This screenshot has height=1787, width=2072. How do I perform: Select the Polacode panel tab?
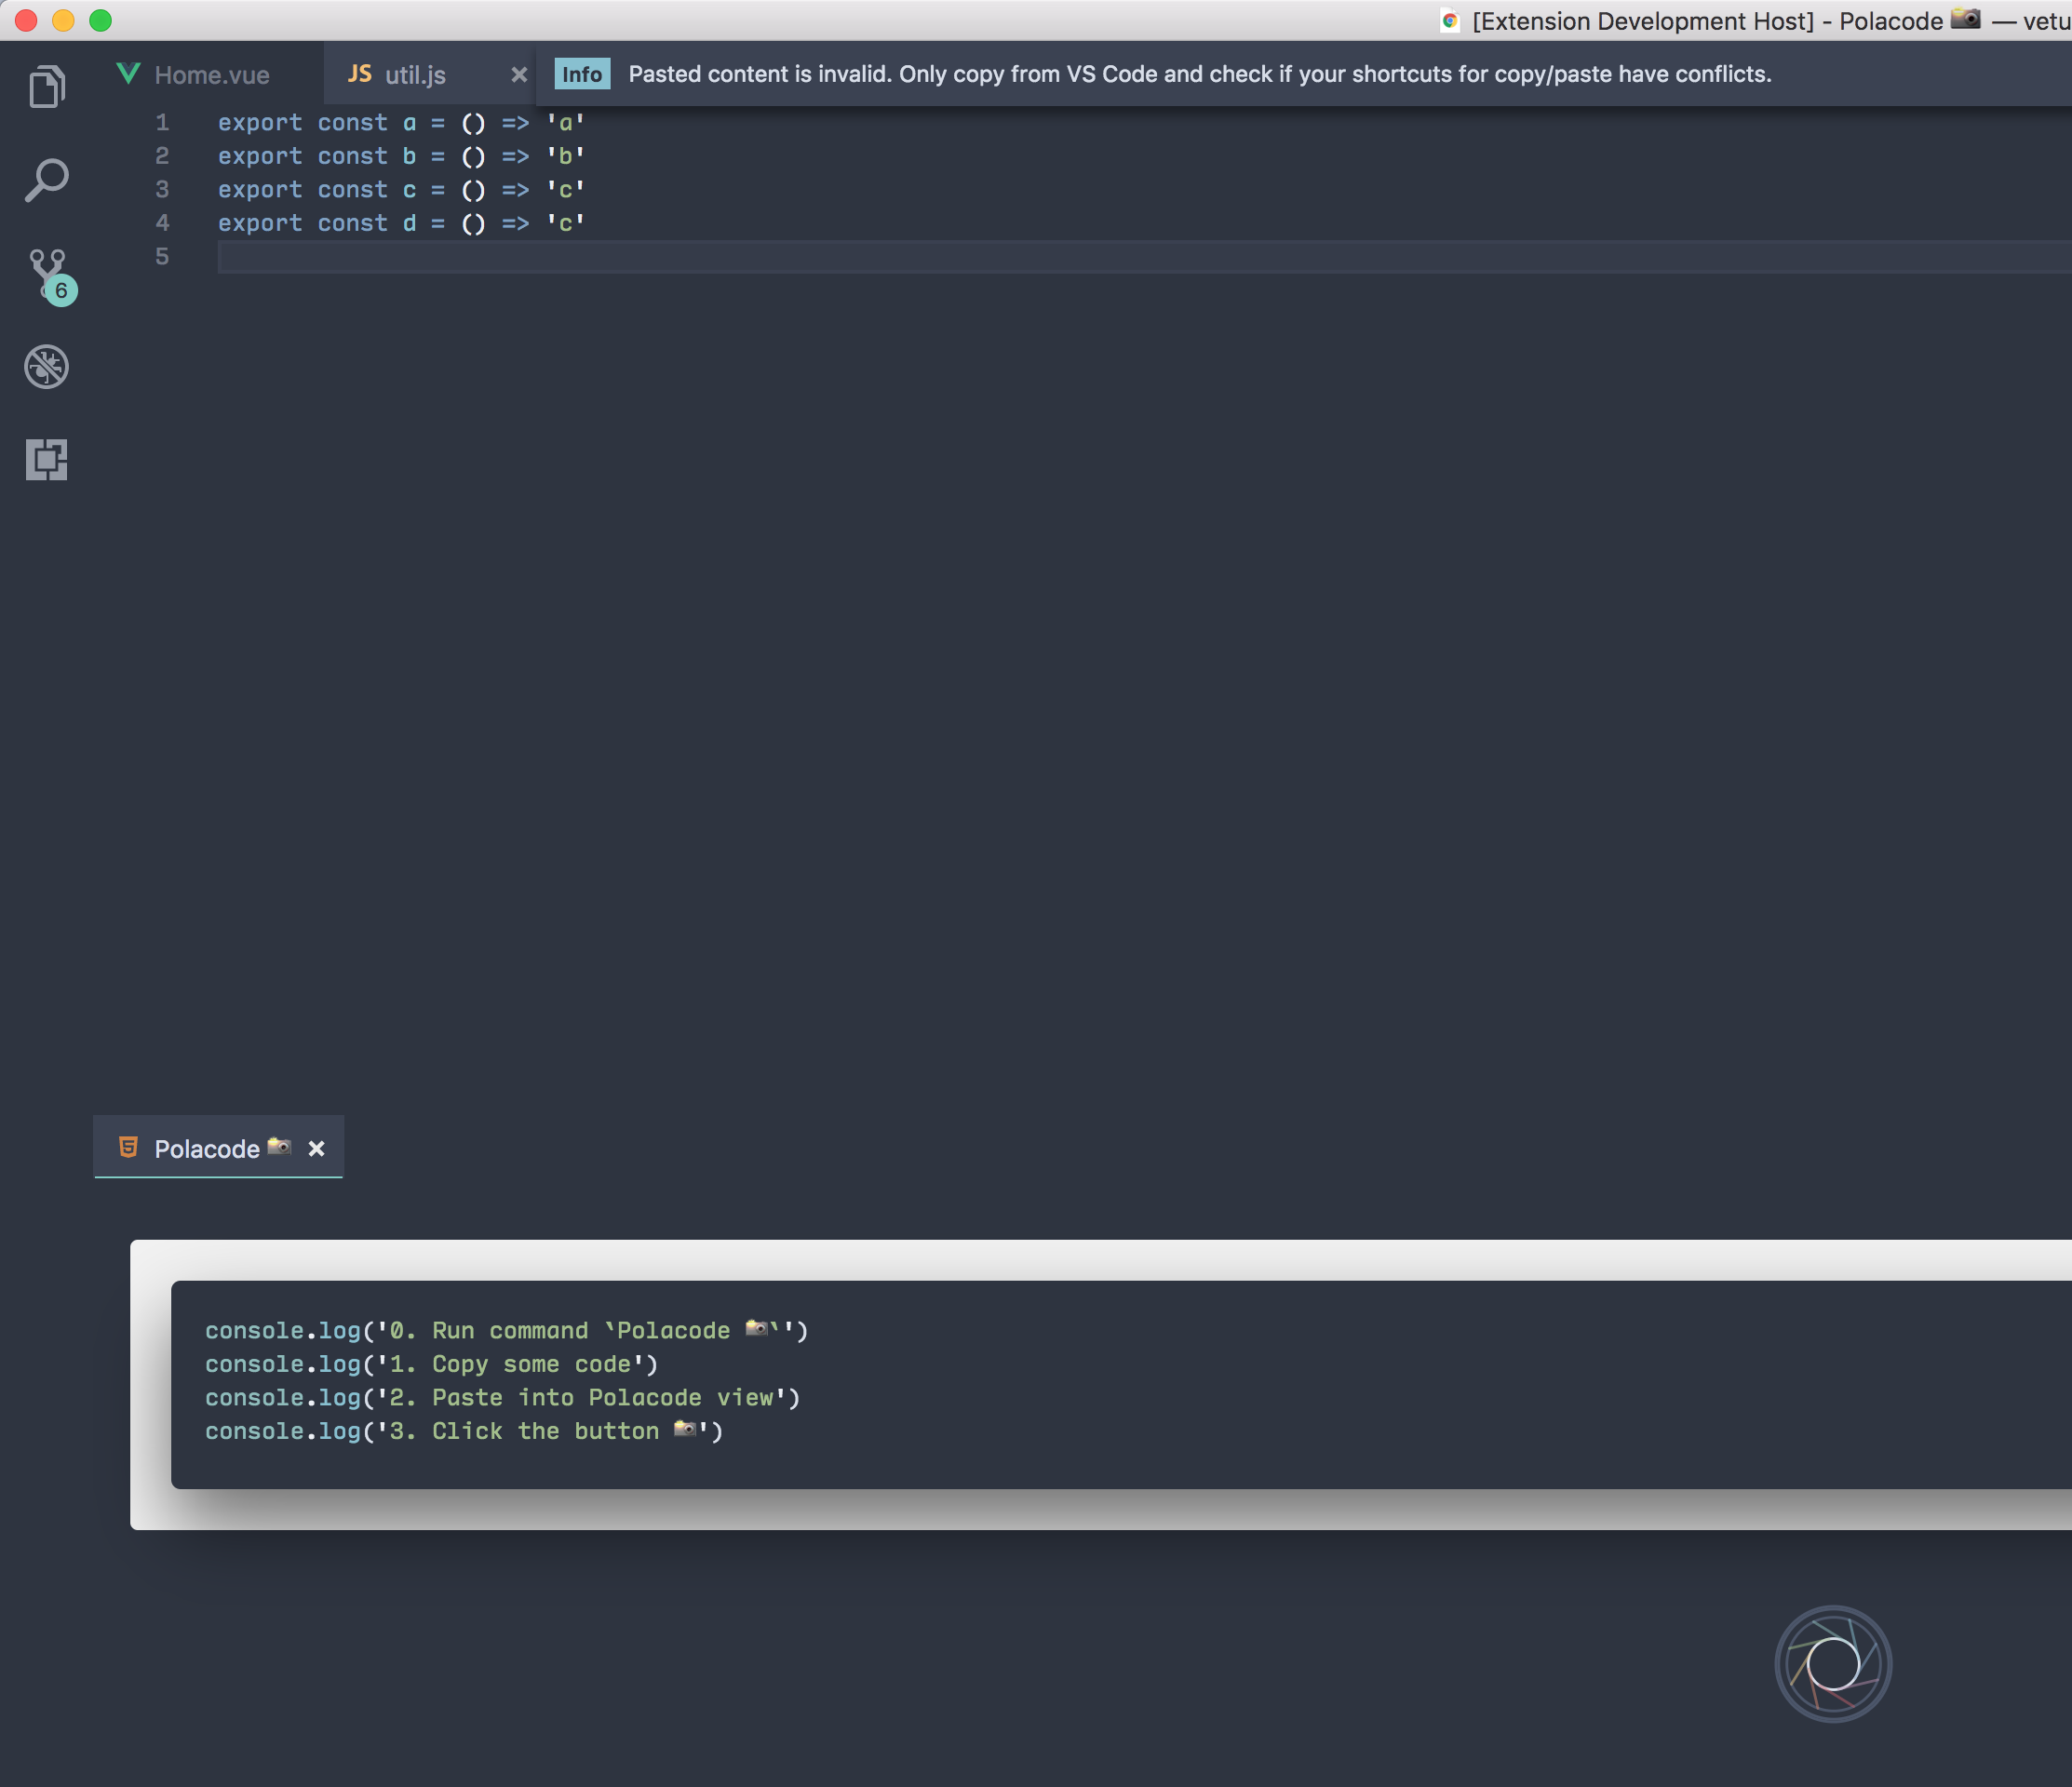pyautogui.click(x=207, y=1148)
